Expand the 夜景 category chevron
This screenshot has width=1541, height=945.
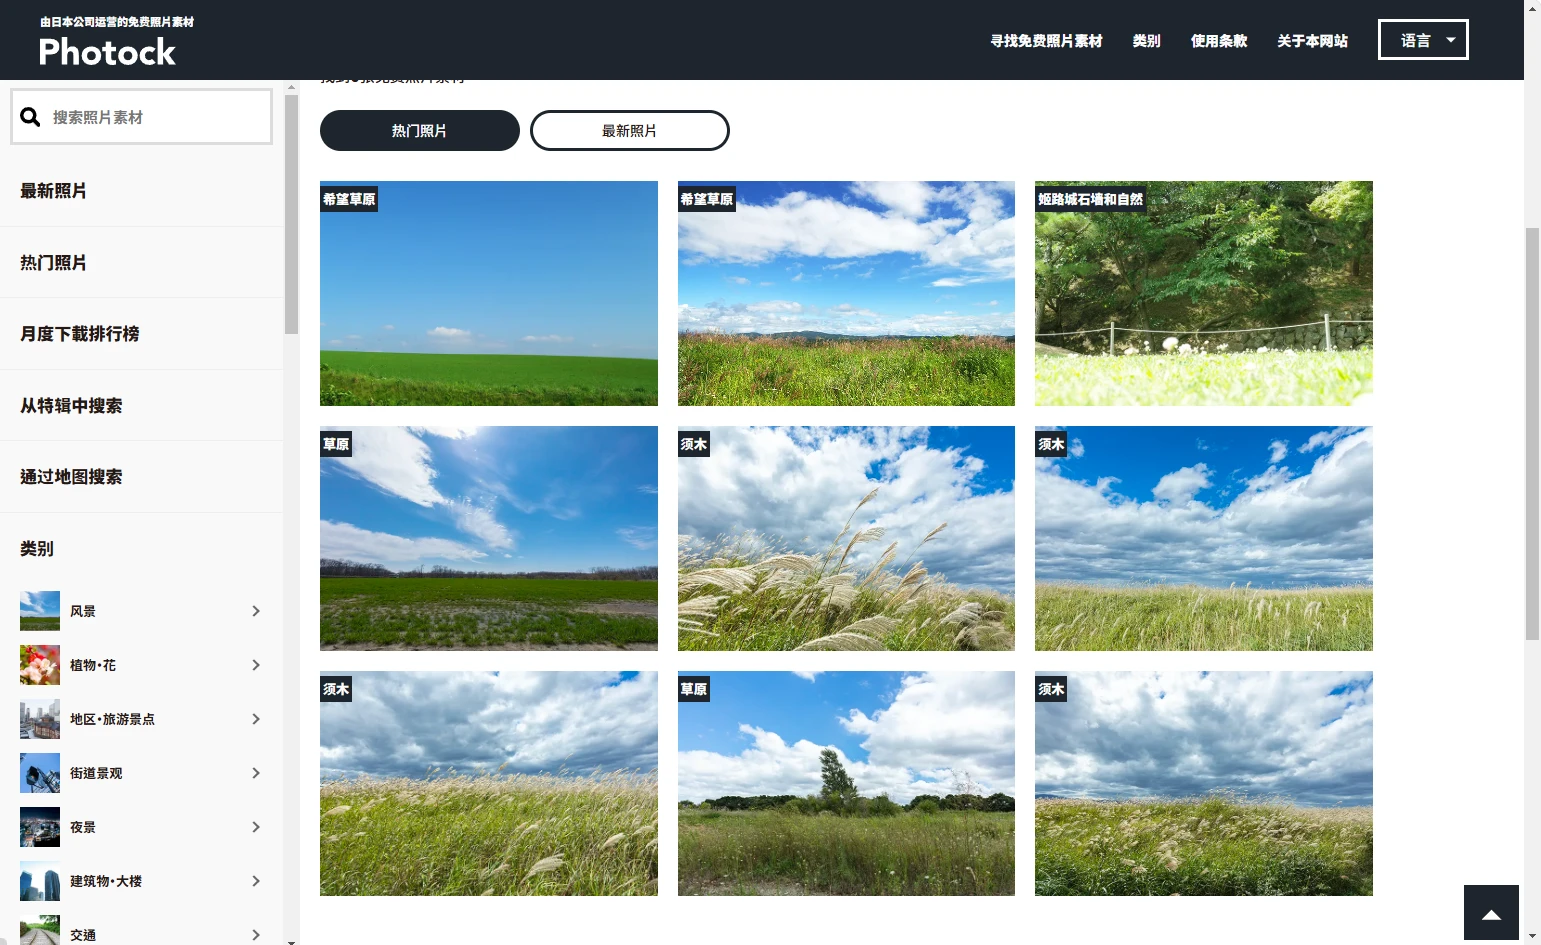pyautogui.click(x=256, y=827)
